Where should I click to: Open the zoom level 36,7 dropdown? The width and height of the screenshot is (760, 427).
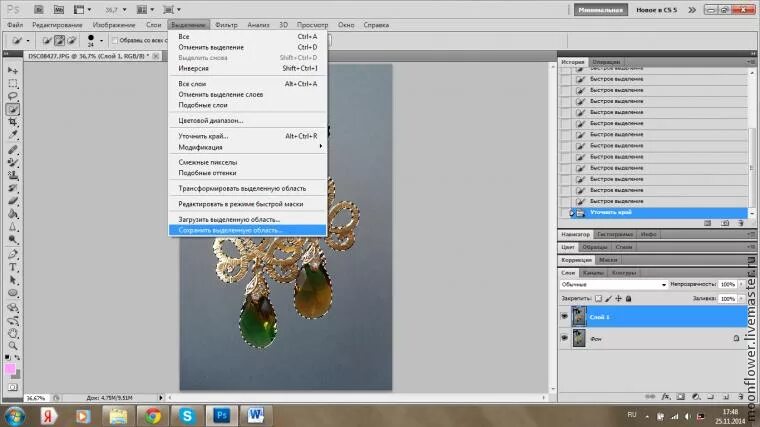coord(125,10)
